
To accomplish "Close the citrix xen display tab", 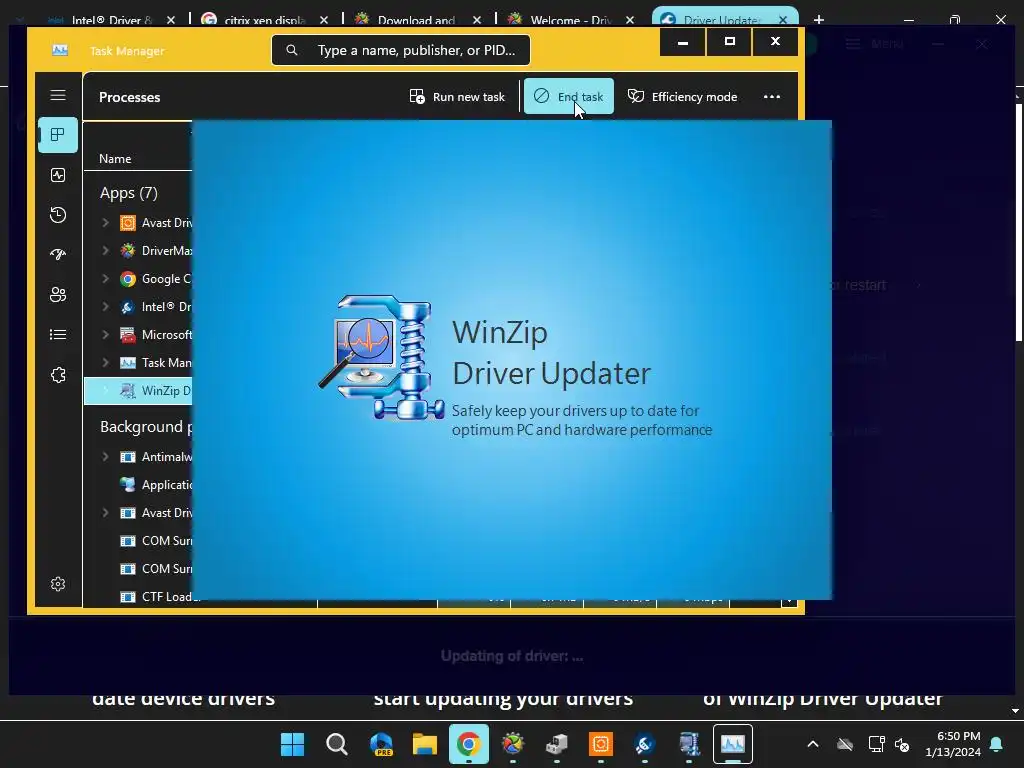I will [x=324, y=20].
